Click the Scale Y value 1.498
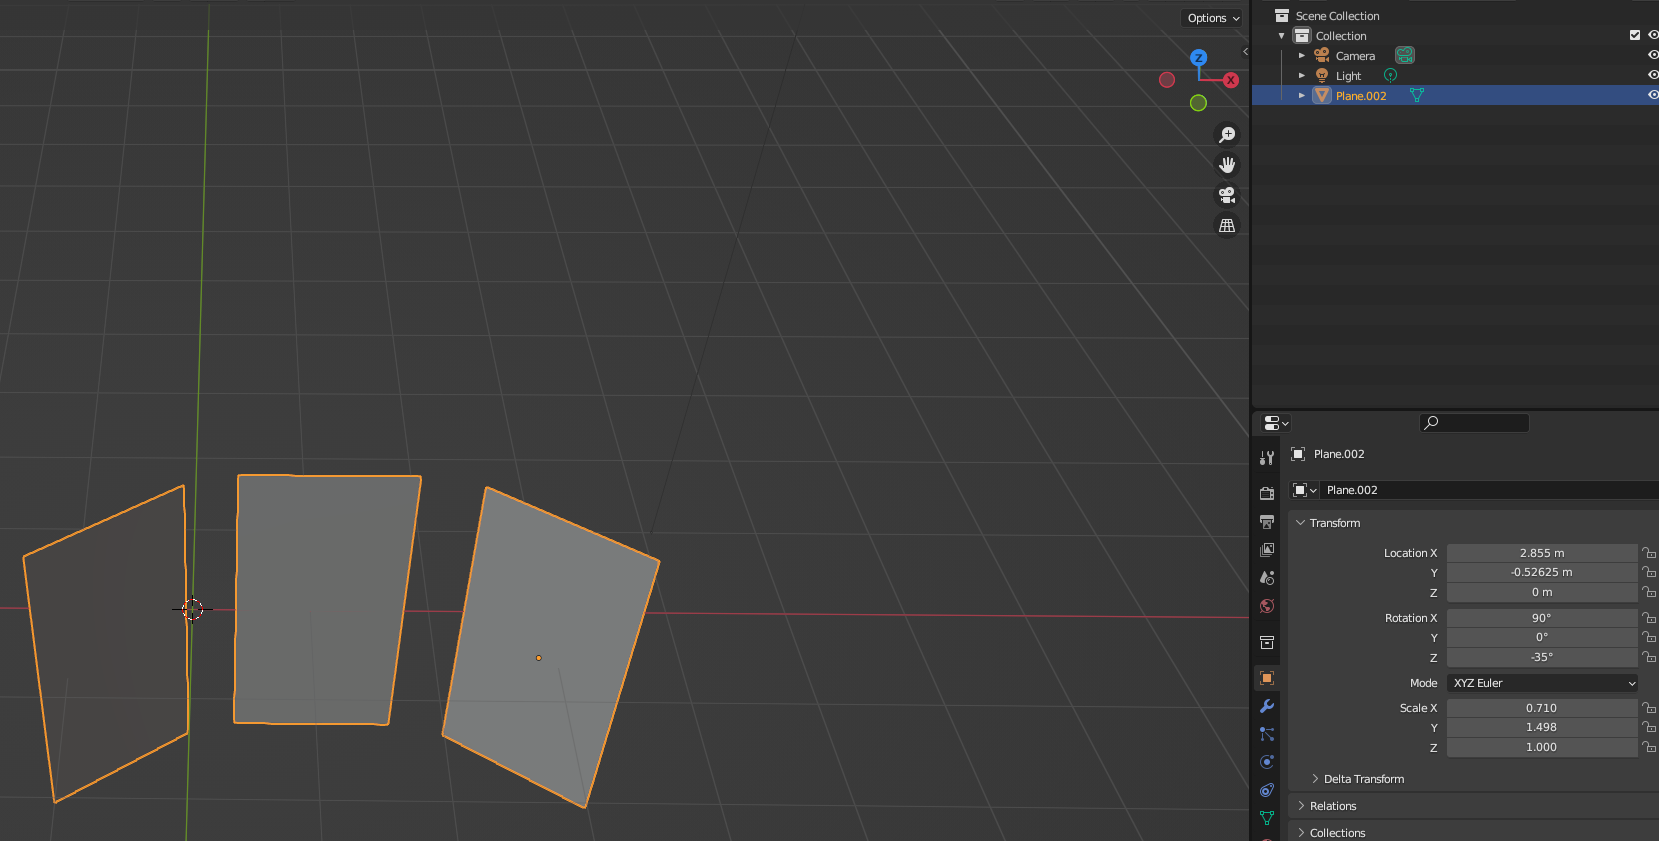The height and width of the screenshot is (841, 1659). tap(1542, 727)
